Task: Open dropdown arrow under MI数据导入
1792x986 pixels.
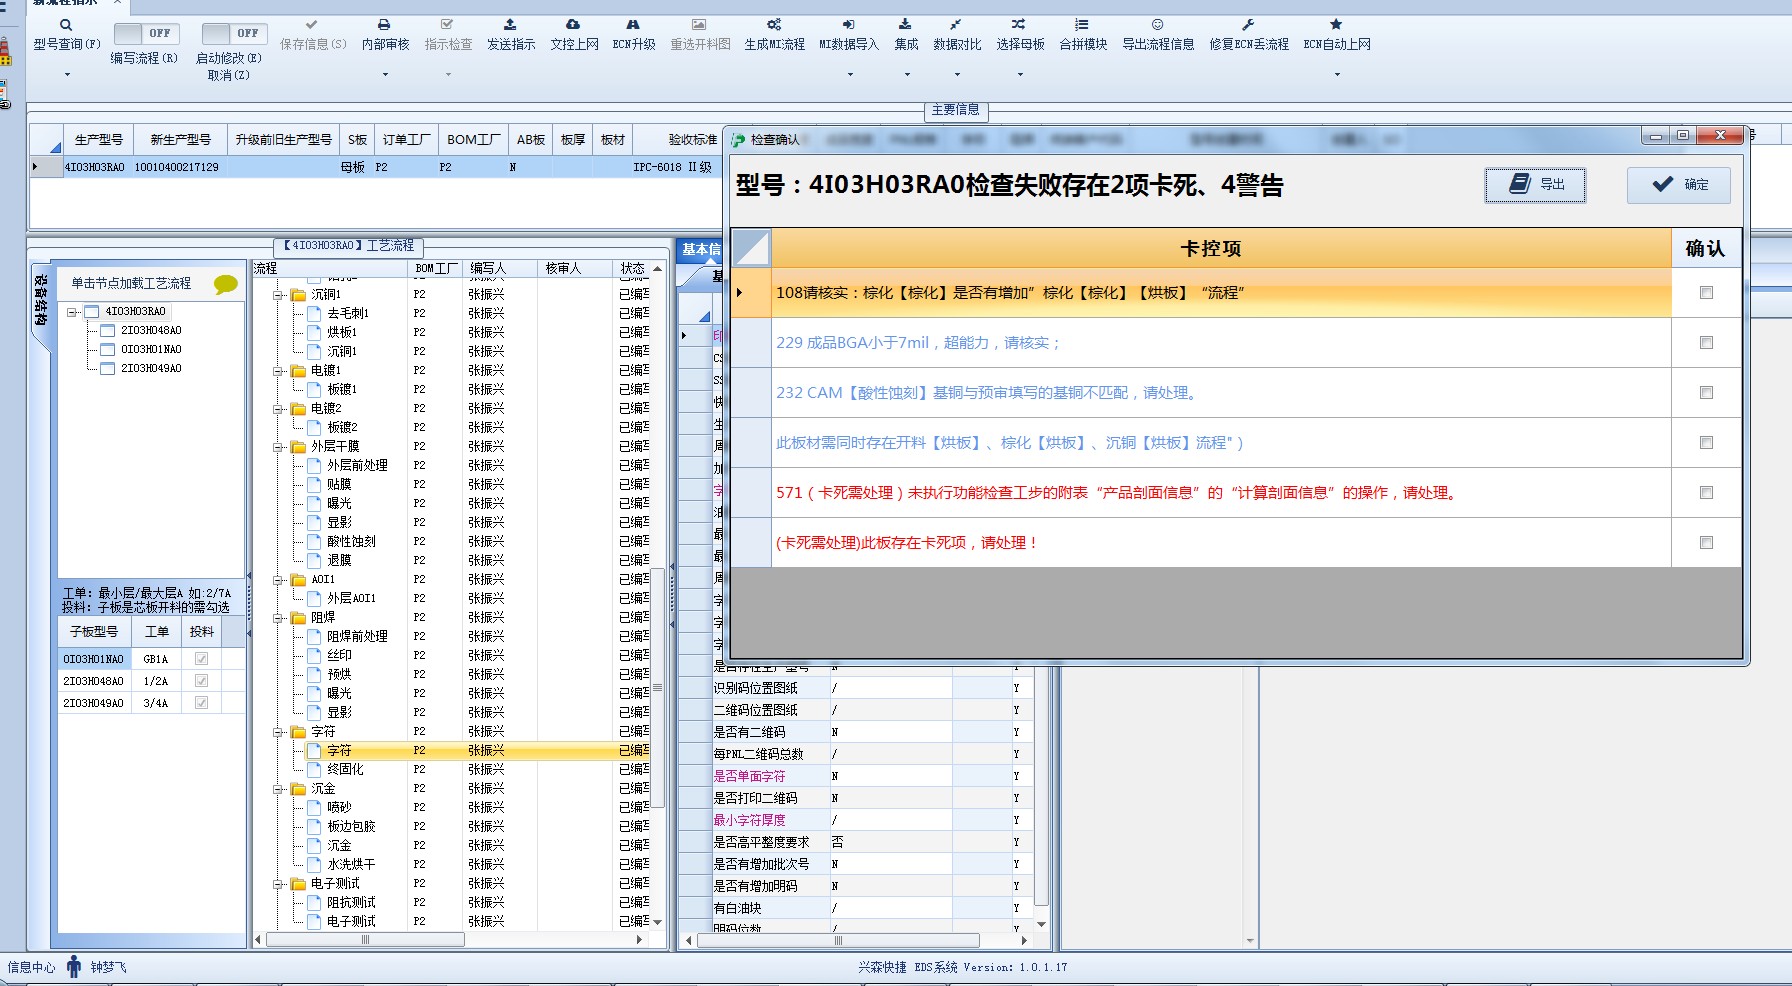Action: point(850,75)
